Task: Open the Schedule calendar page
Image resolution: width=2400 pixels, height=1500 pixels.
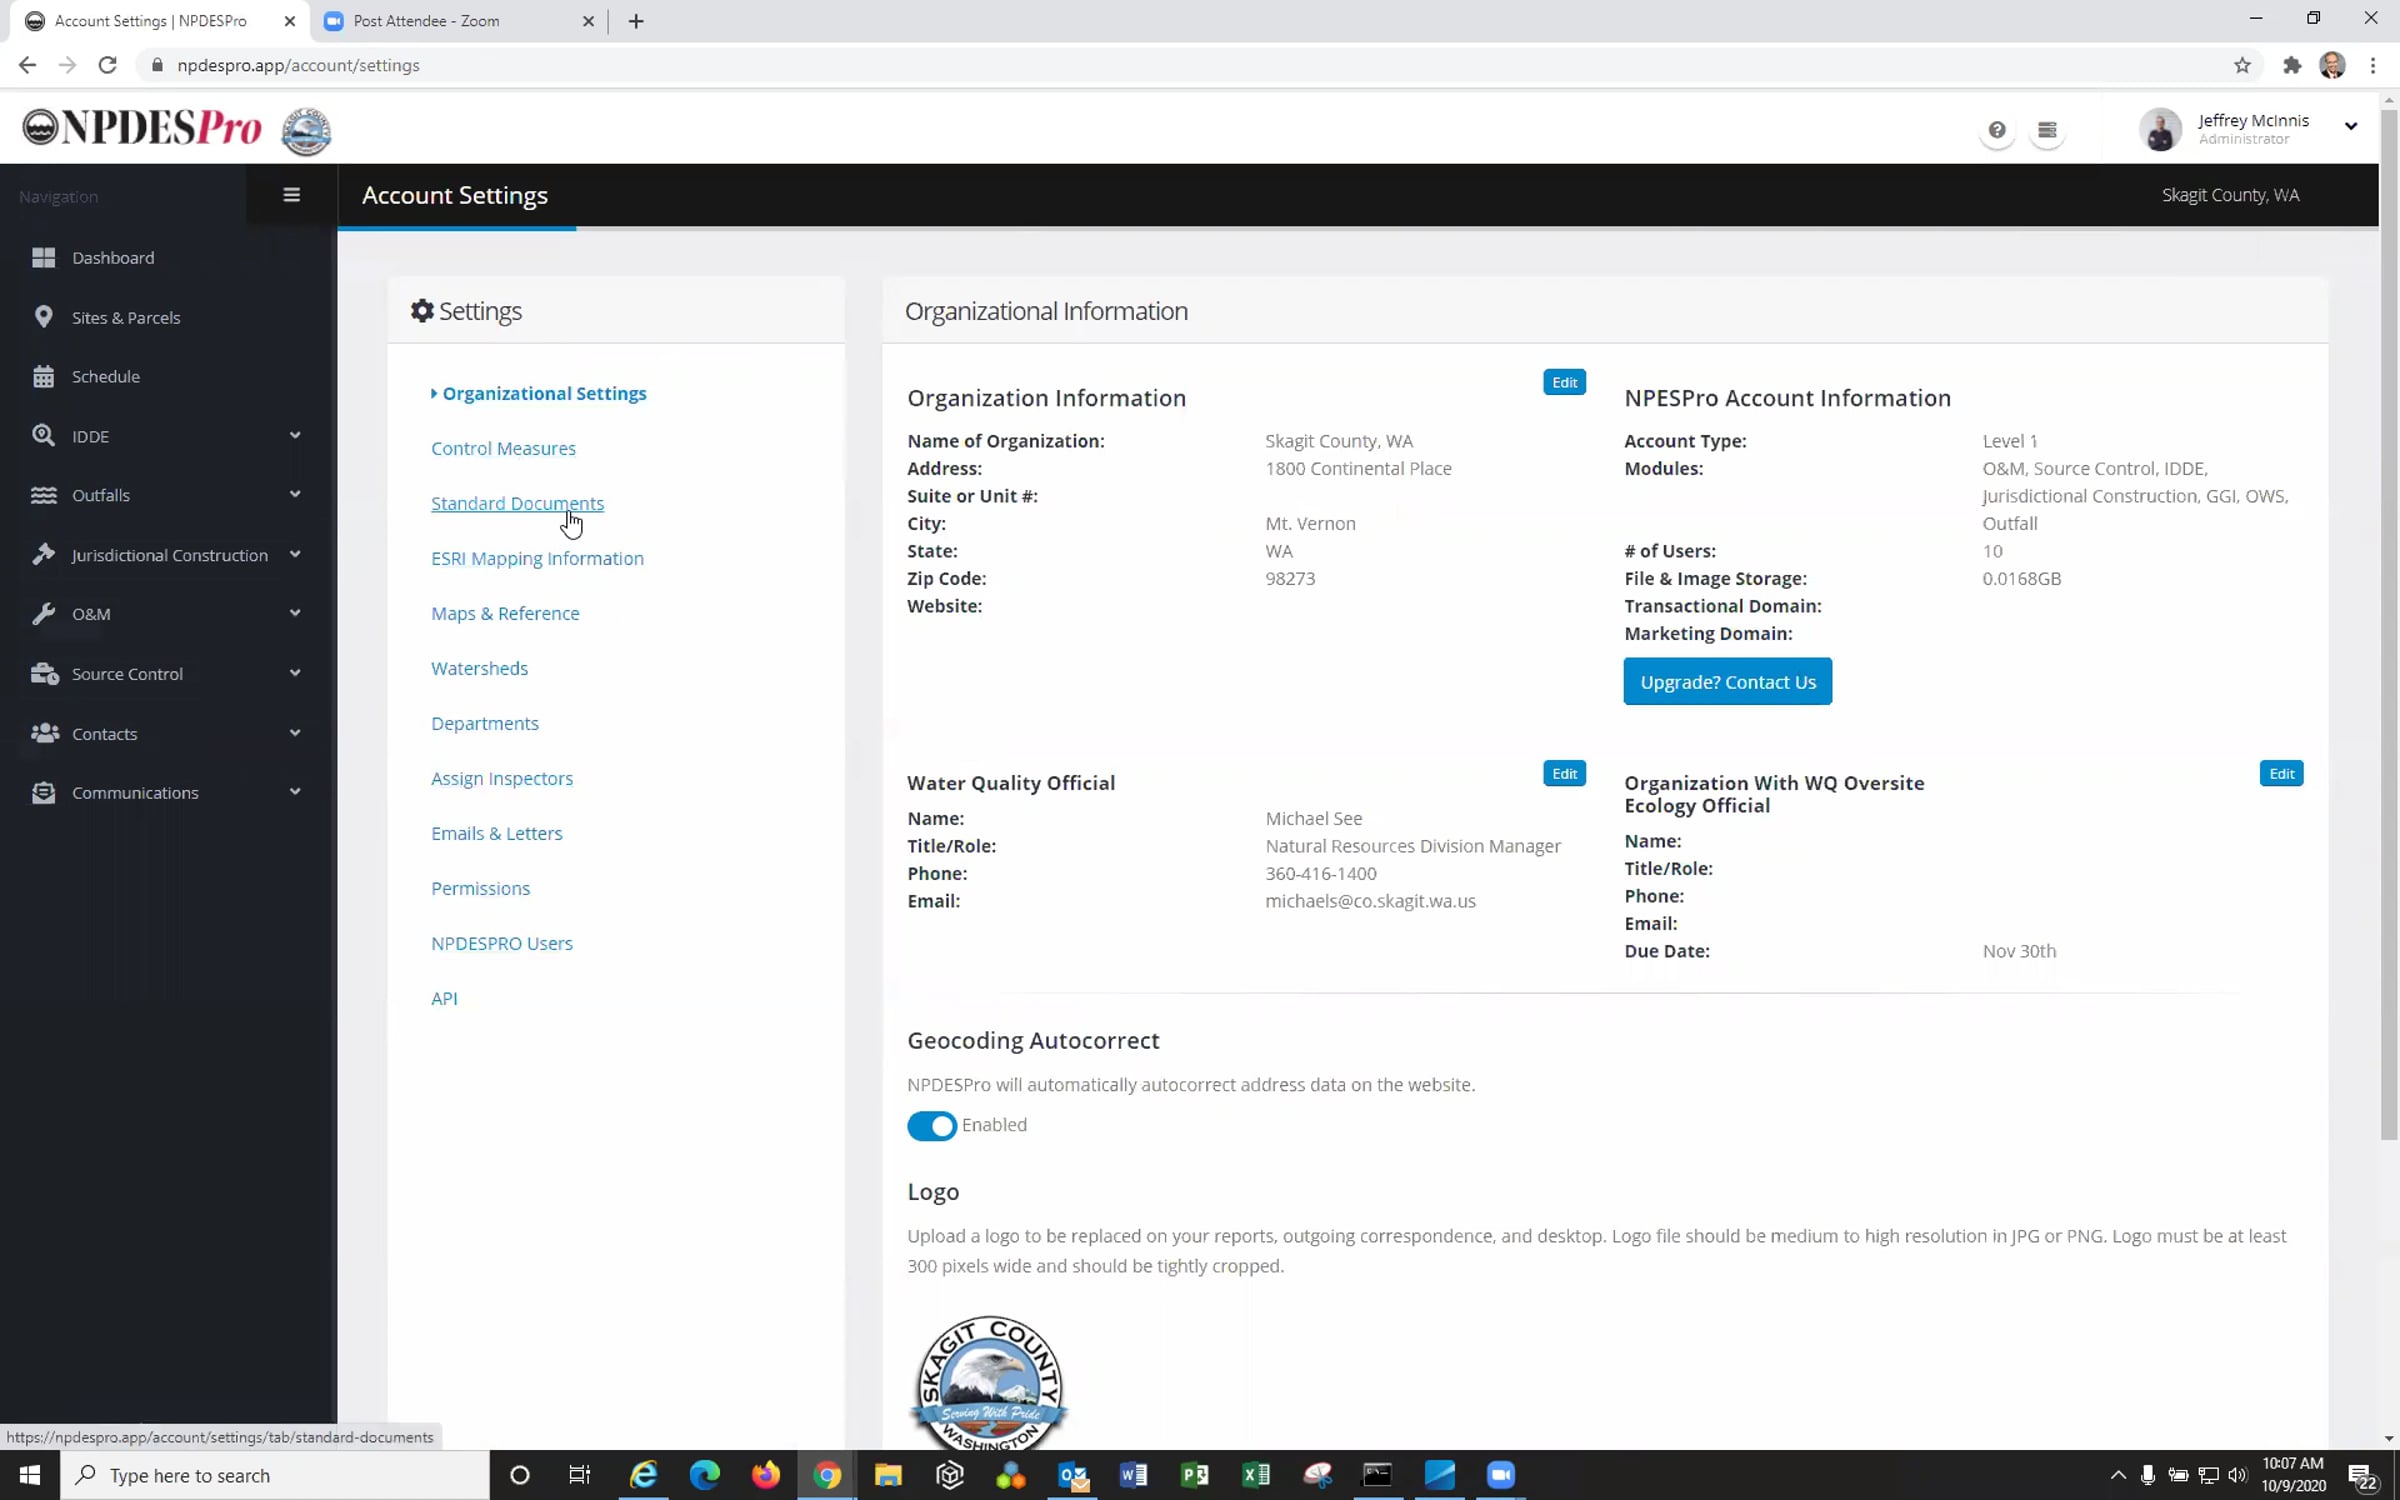Action: 105,376
